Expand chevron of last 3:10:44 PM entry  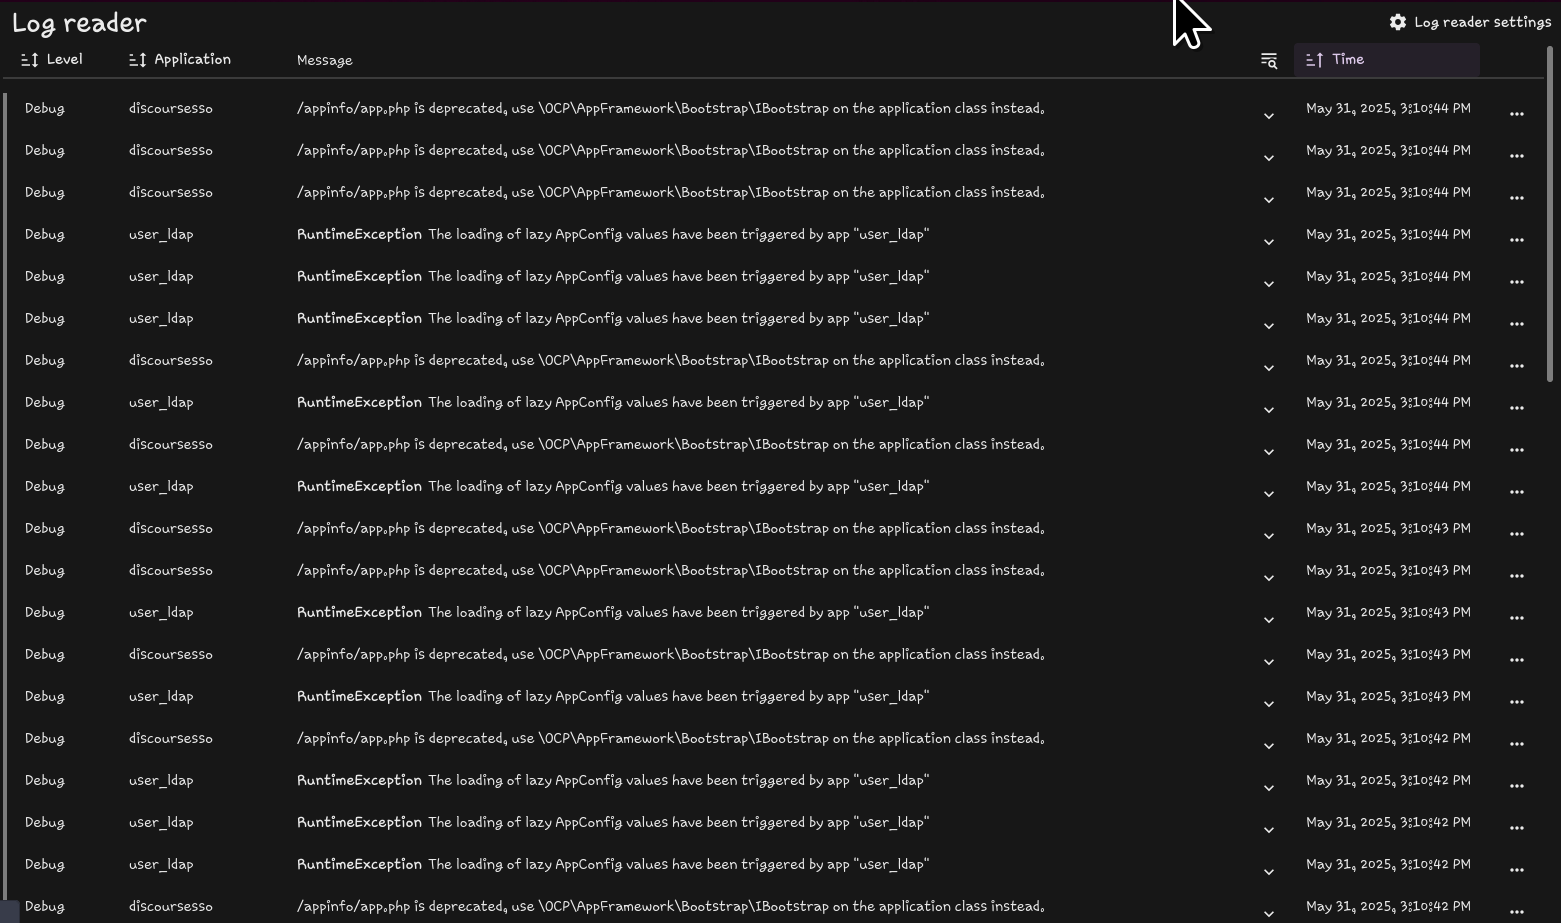pos(1268,494)
